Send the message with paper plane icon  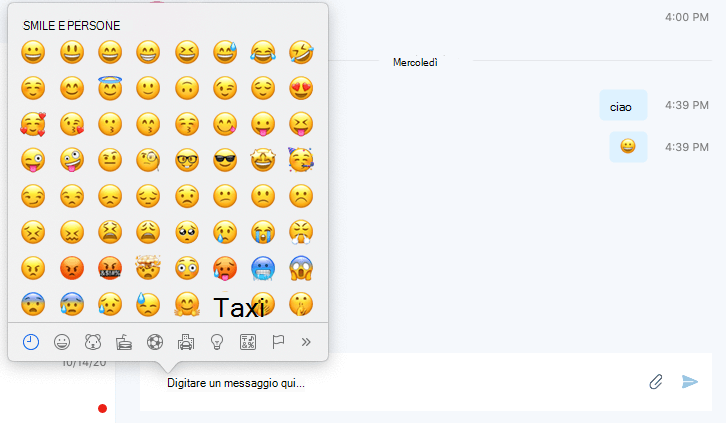(x=690, y=382)
